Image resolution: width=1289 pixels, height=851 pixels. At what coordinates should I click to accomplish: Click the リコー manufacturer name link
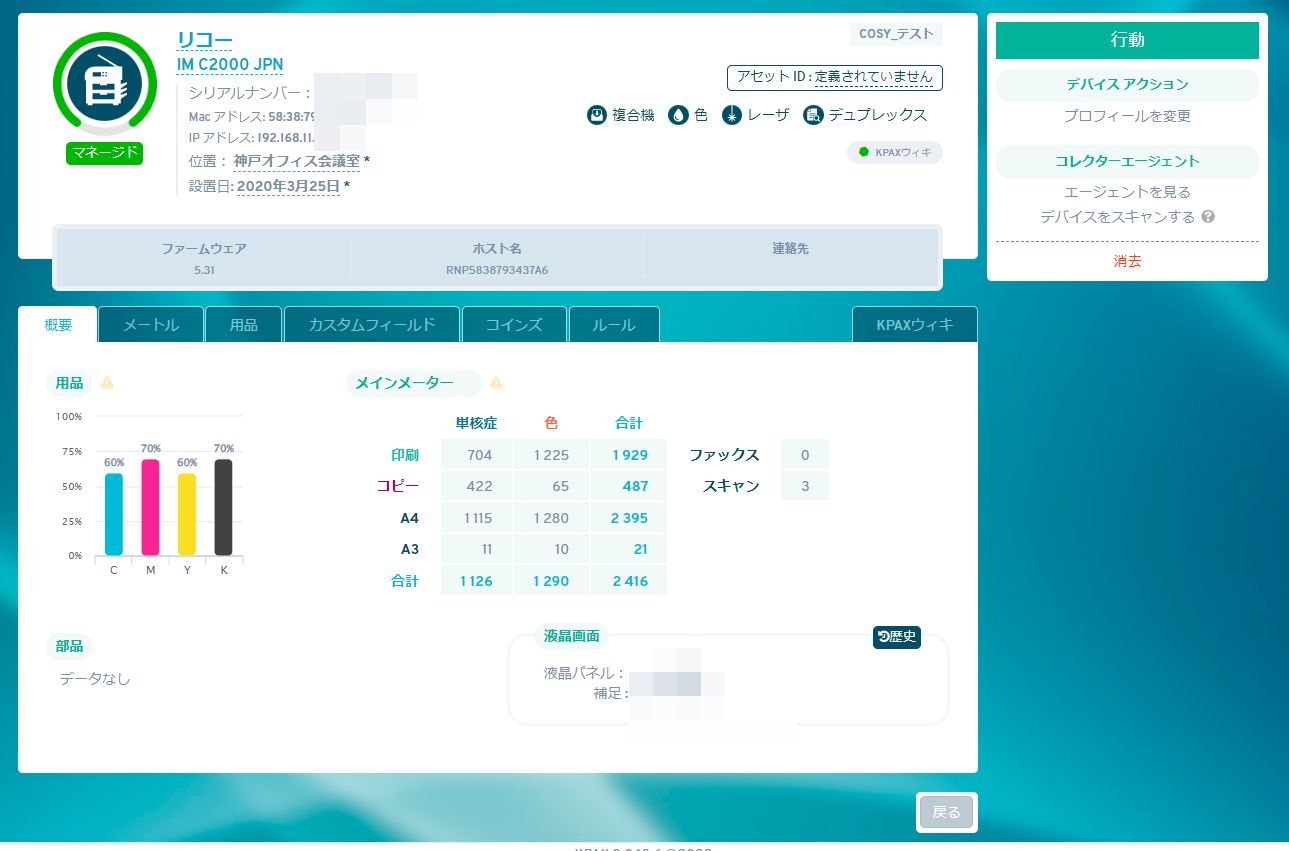(204, 39)
